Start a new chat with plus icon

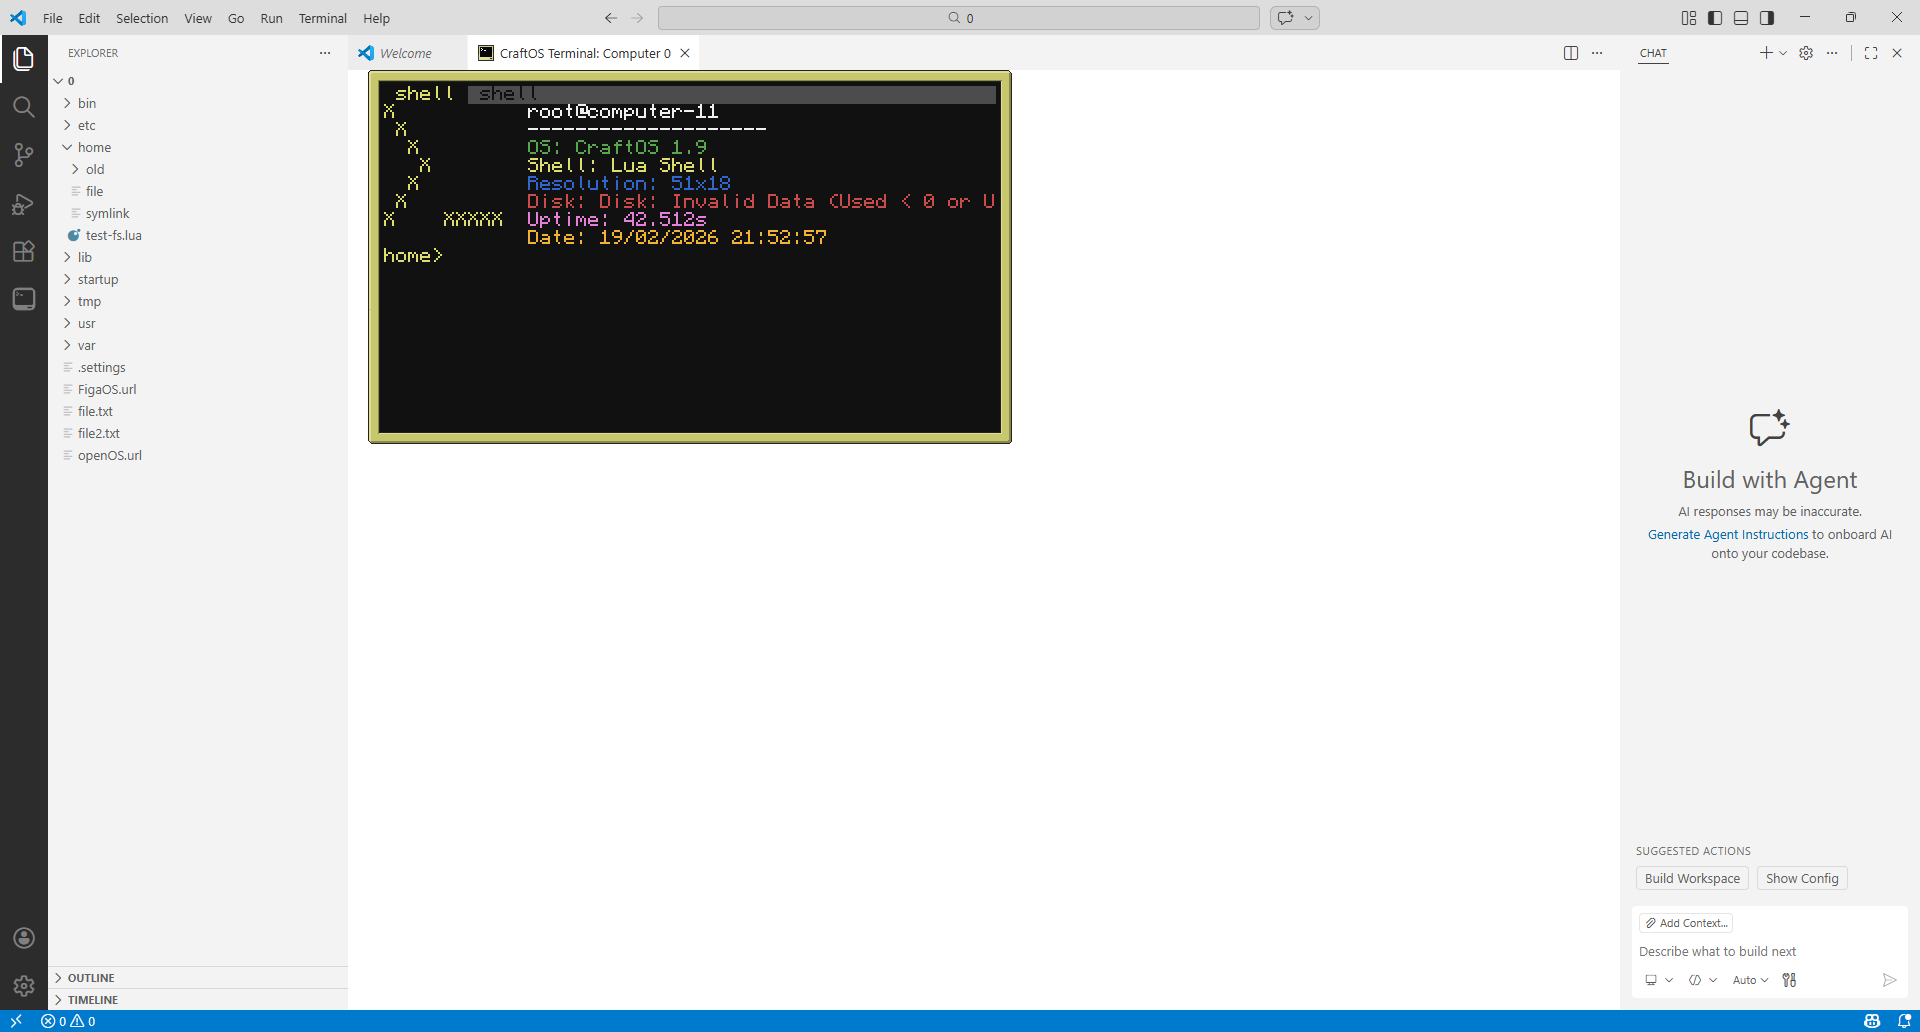pyautogui.click(x=1766, y=53)
